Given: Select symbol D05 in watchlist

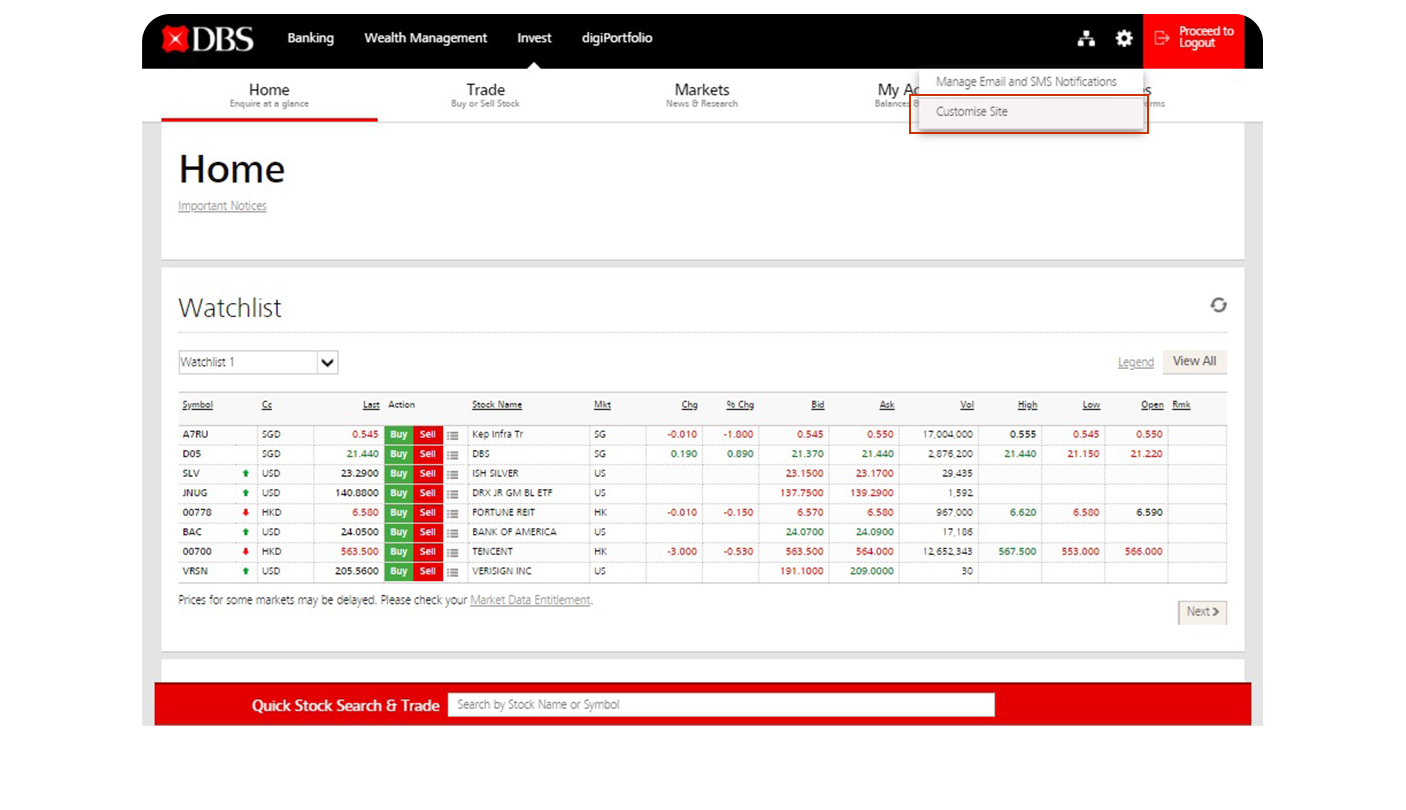Looking at the screenshot, I should [x=191, y=454].
